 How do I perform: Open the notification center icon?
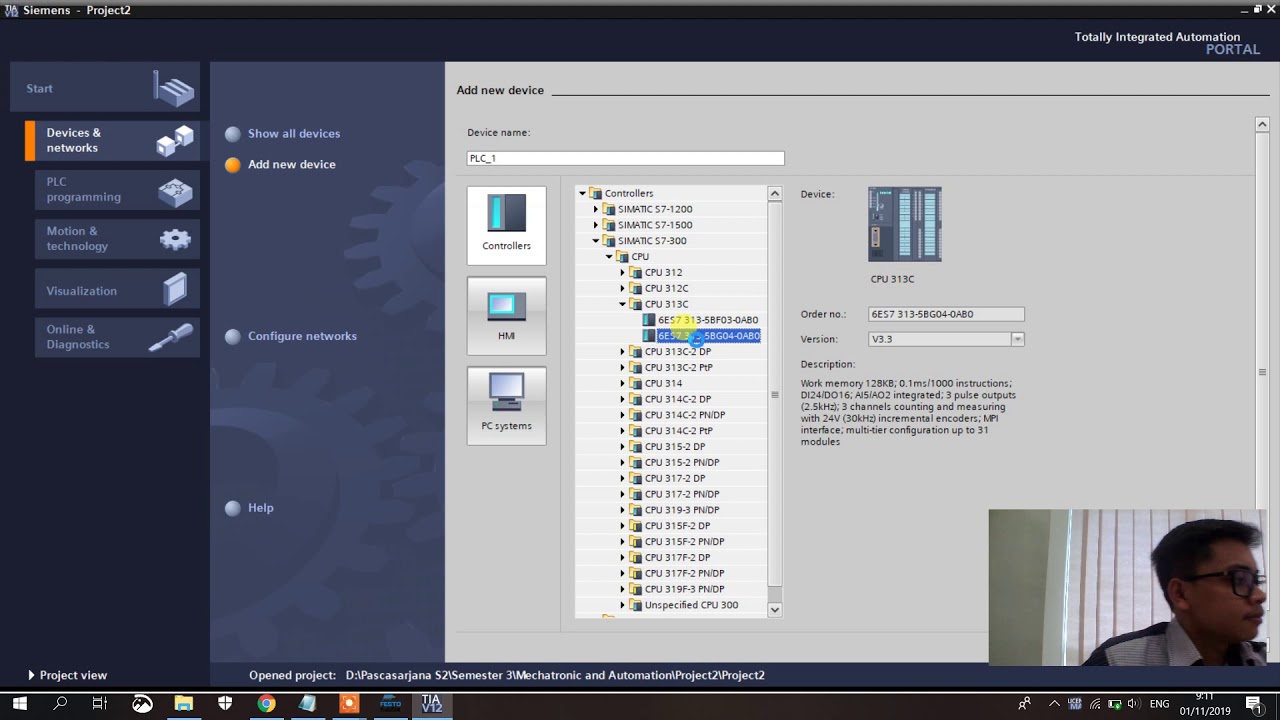click(x=1253, y=704)
